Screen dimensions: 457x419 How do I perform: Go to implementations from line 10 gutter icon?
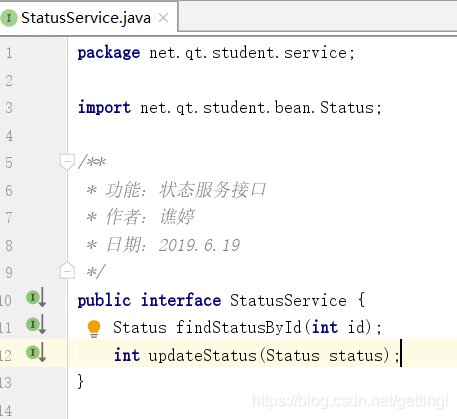coord(36,297)
